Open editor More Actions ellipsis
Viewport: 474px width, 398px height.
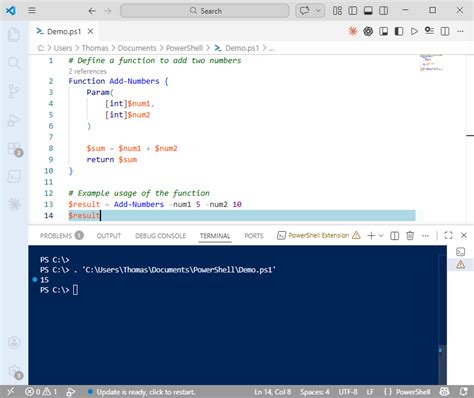[x=460, y=31]
